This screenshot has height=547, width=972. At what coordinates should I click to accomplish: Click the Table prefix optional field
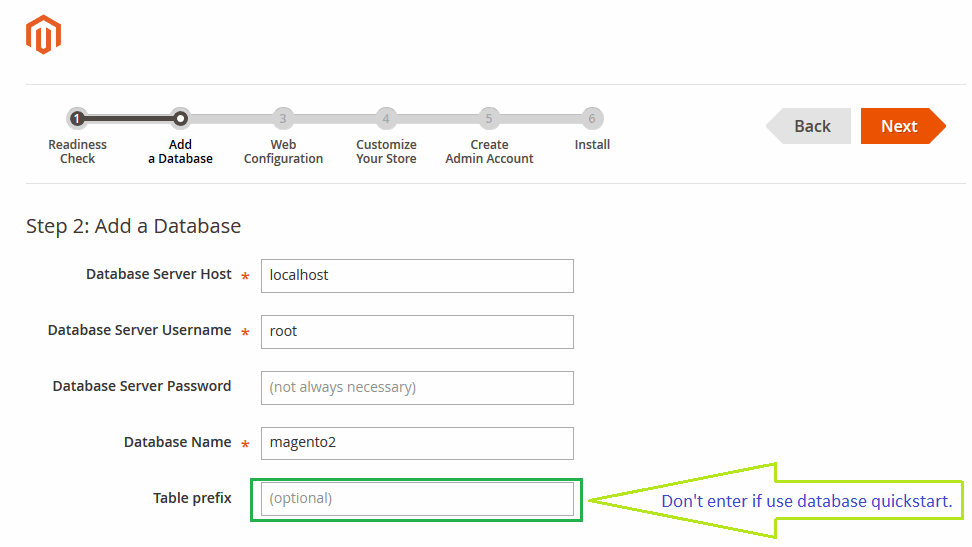417,499
